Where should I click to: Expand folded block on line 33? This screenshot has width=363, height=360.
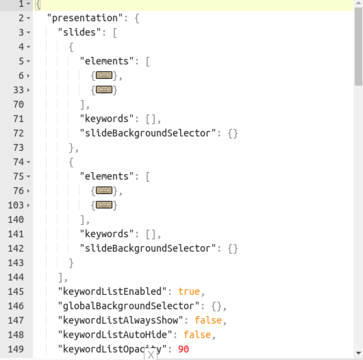pyautogui.click(x=104, y=90)
